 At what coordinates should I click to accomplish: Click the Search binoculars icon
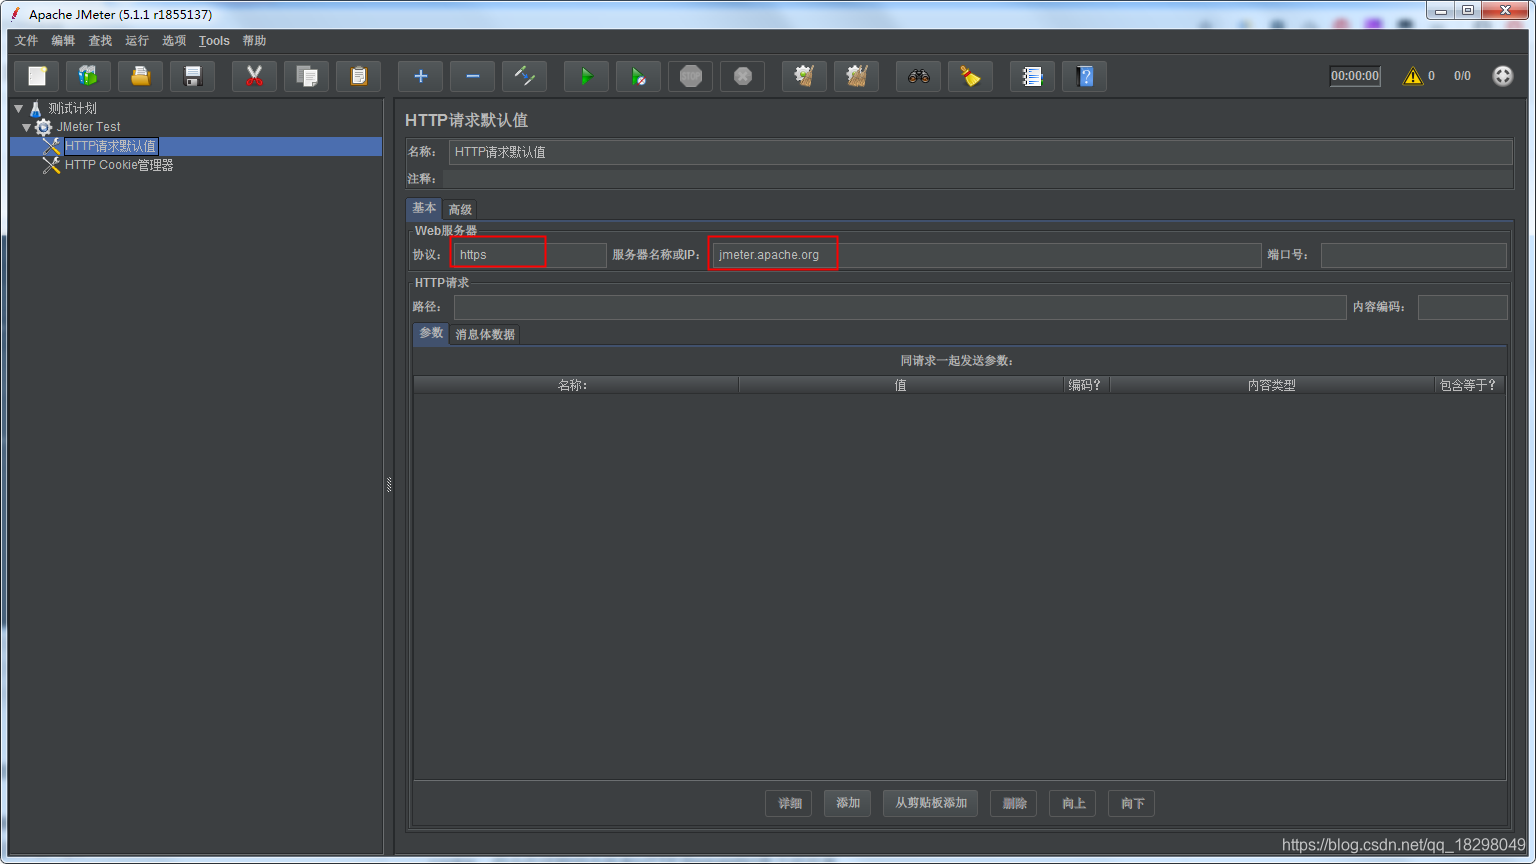click(x=918, y=76)
